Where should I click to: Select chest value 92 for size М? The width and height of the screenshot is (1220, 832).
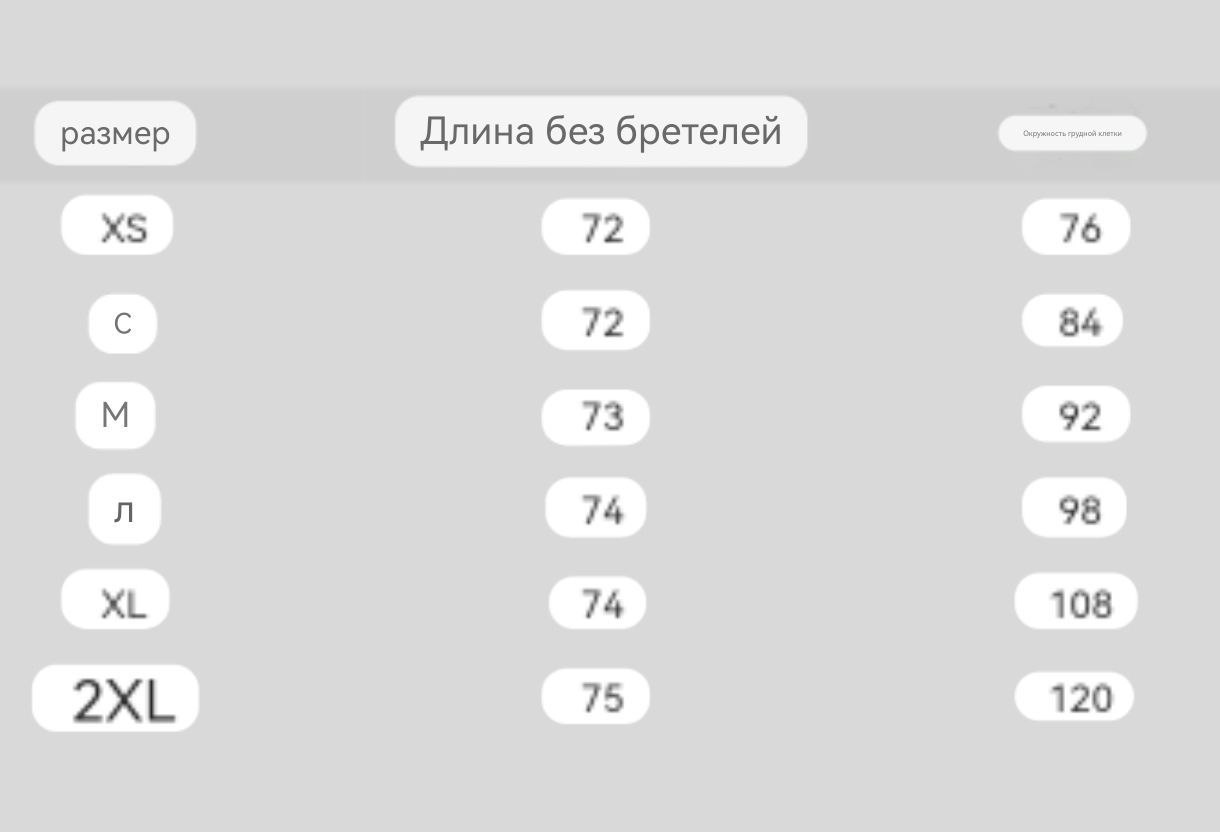coord(1076,415)
